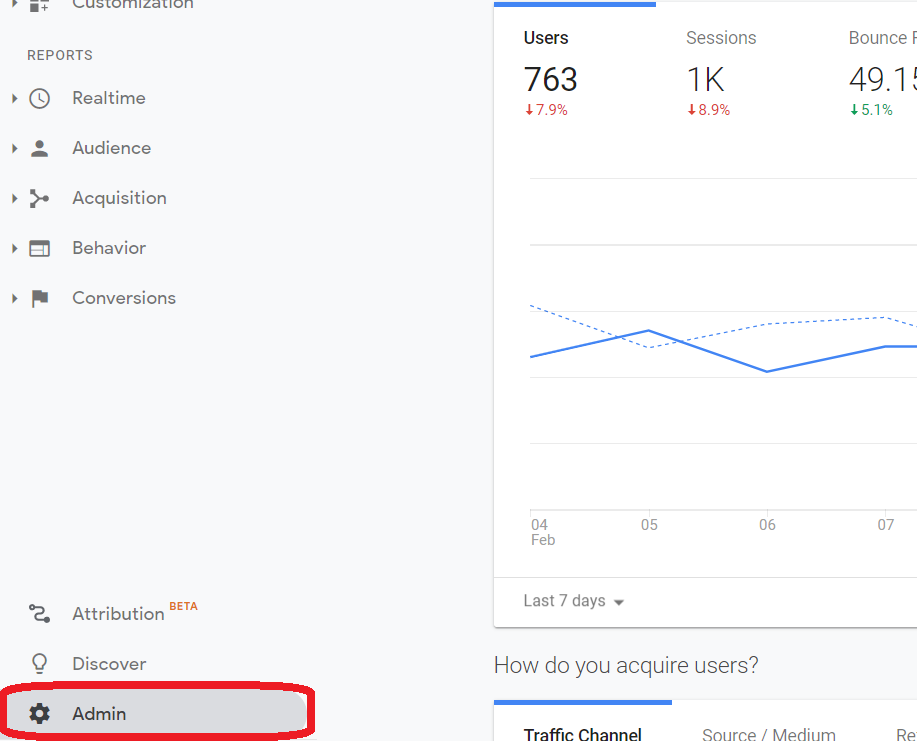This screenshot has height=741, width=917.
Task: Click the 8.9% sessions change indicator
Action: 709,110
